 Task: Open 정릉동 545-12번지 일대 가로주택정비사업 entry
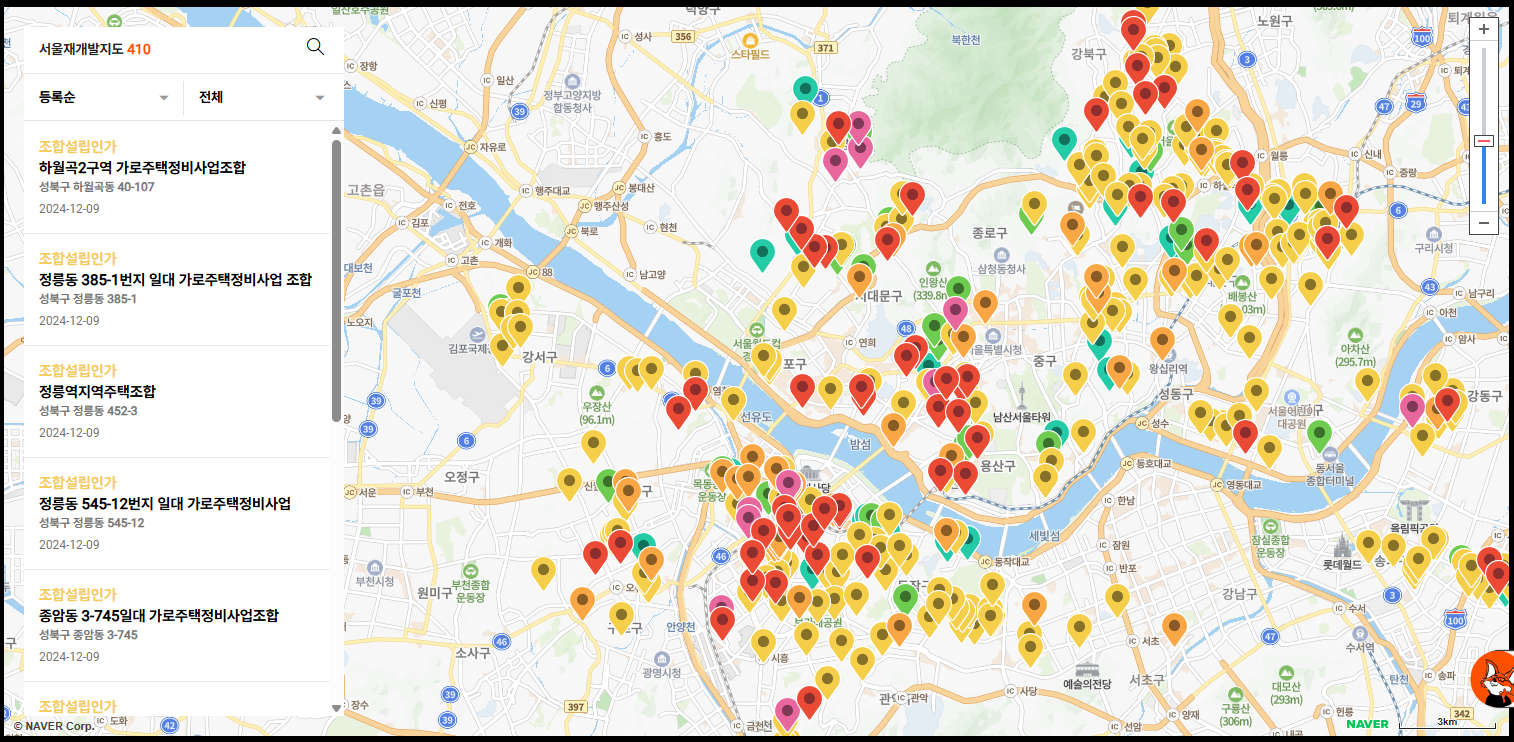pos(177,514)
